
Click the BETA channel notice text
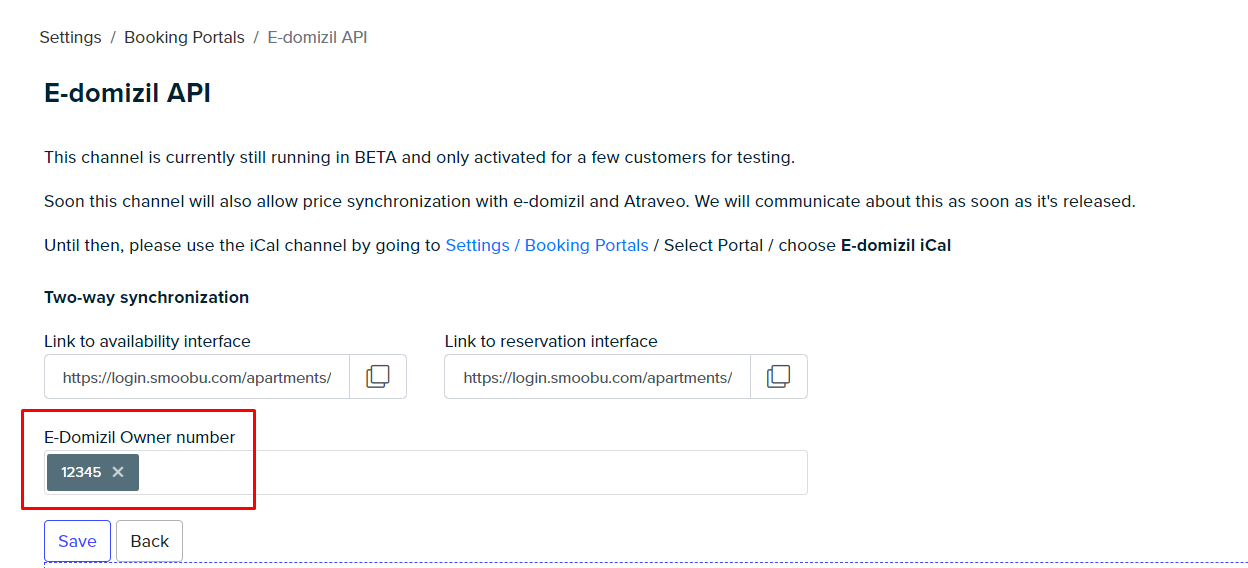419,157
